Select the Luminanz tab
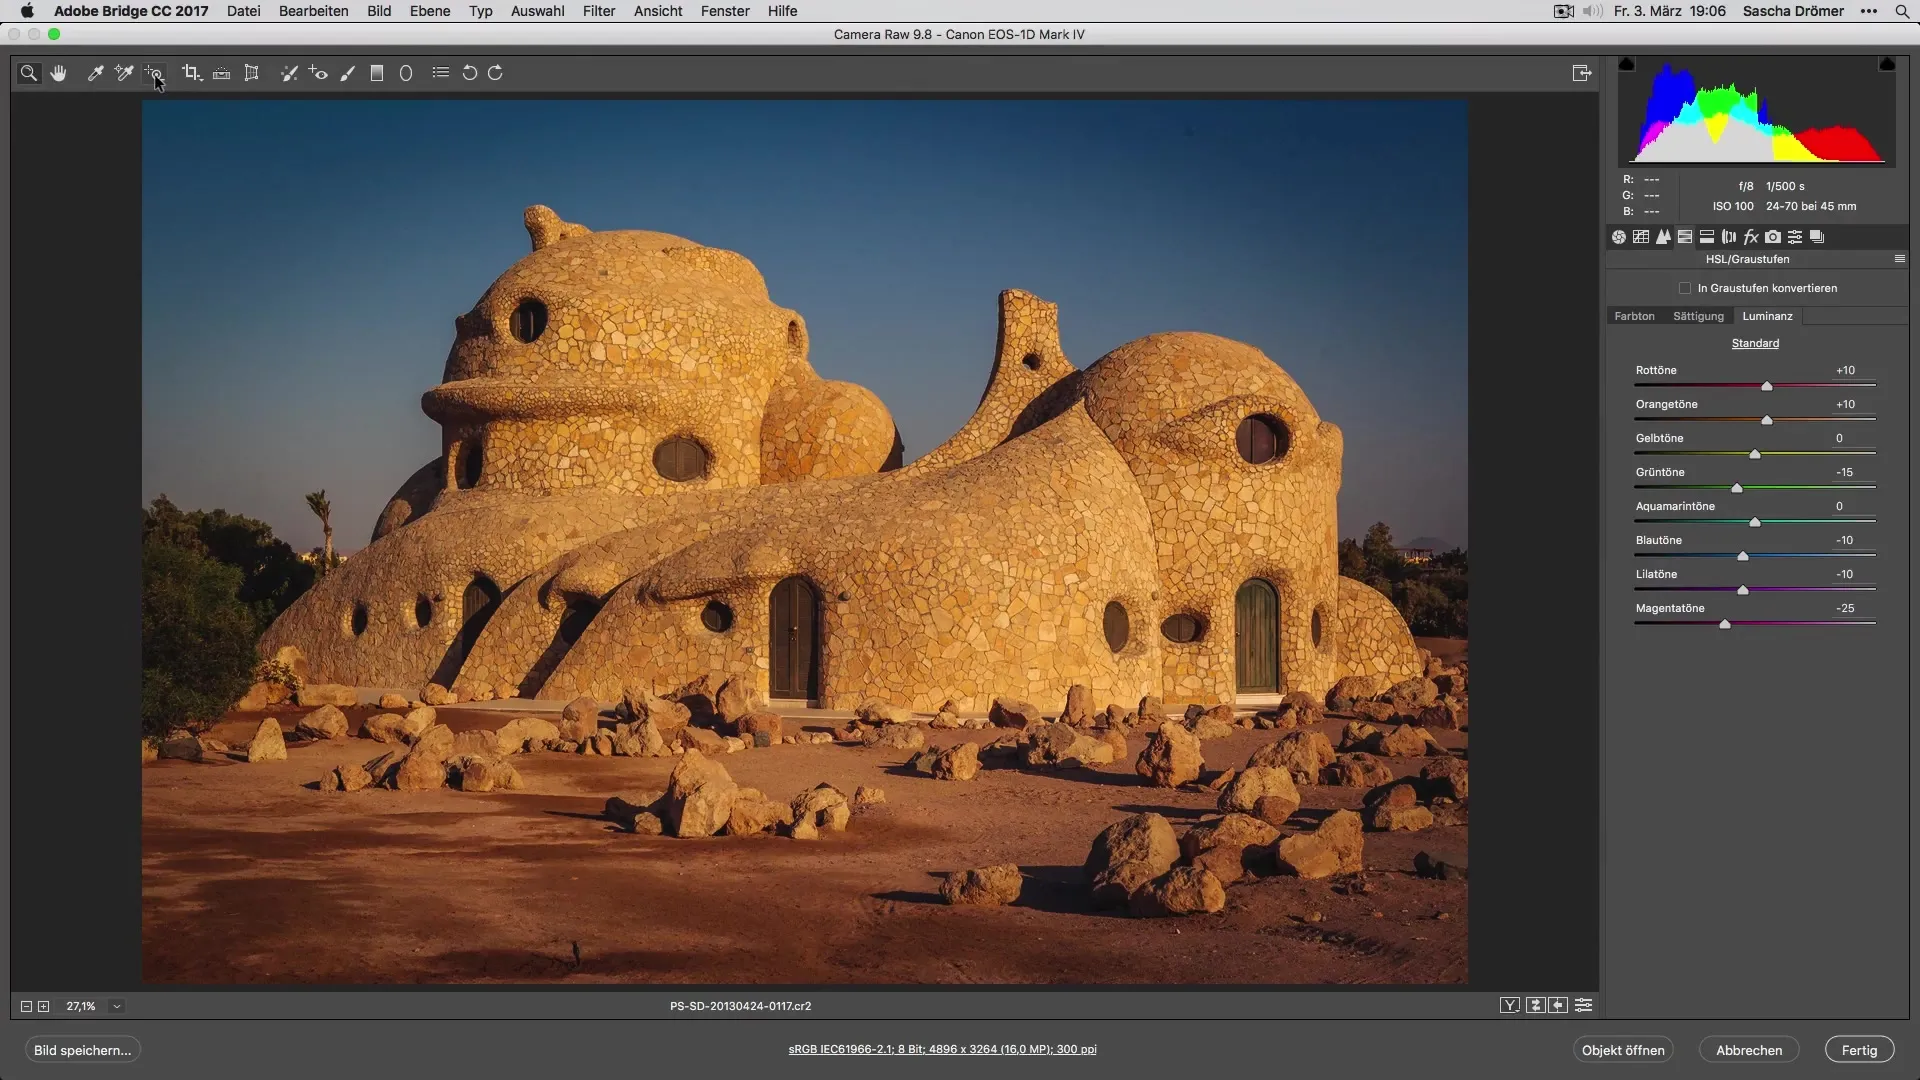This screenshot has width=1920, height=1080. tap(1767, 316)
